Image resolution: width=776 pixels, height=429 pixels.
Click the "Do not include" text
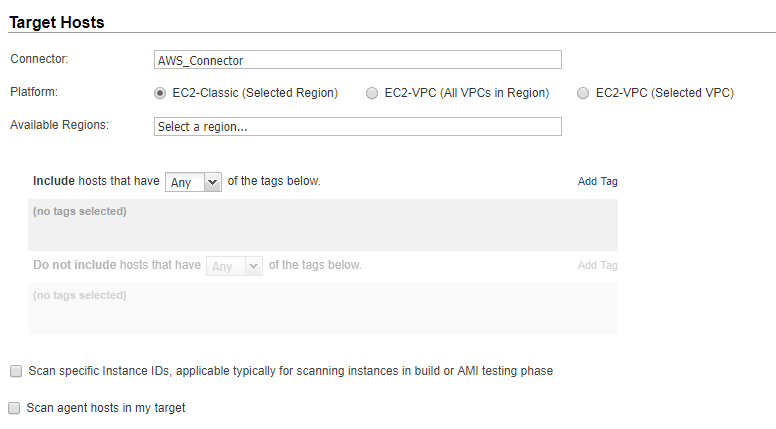pyautogui.click(x=74, y=265)
